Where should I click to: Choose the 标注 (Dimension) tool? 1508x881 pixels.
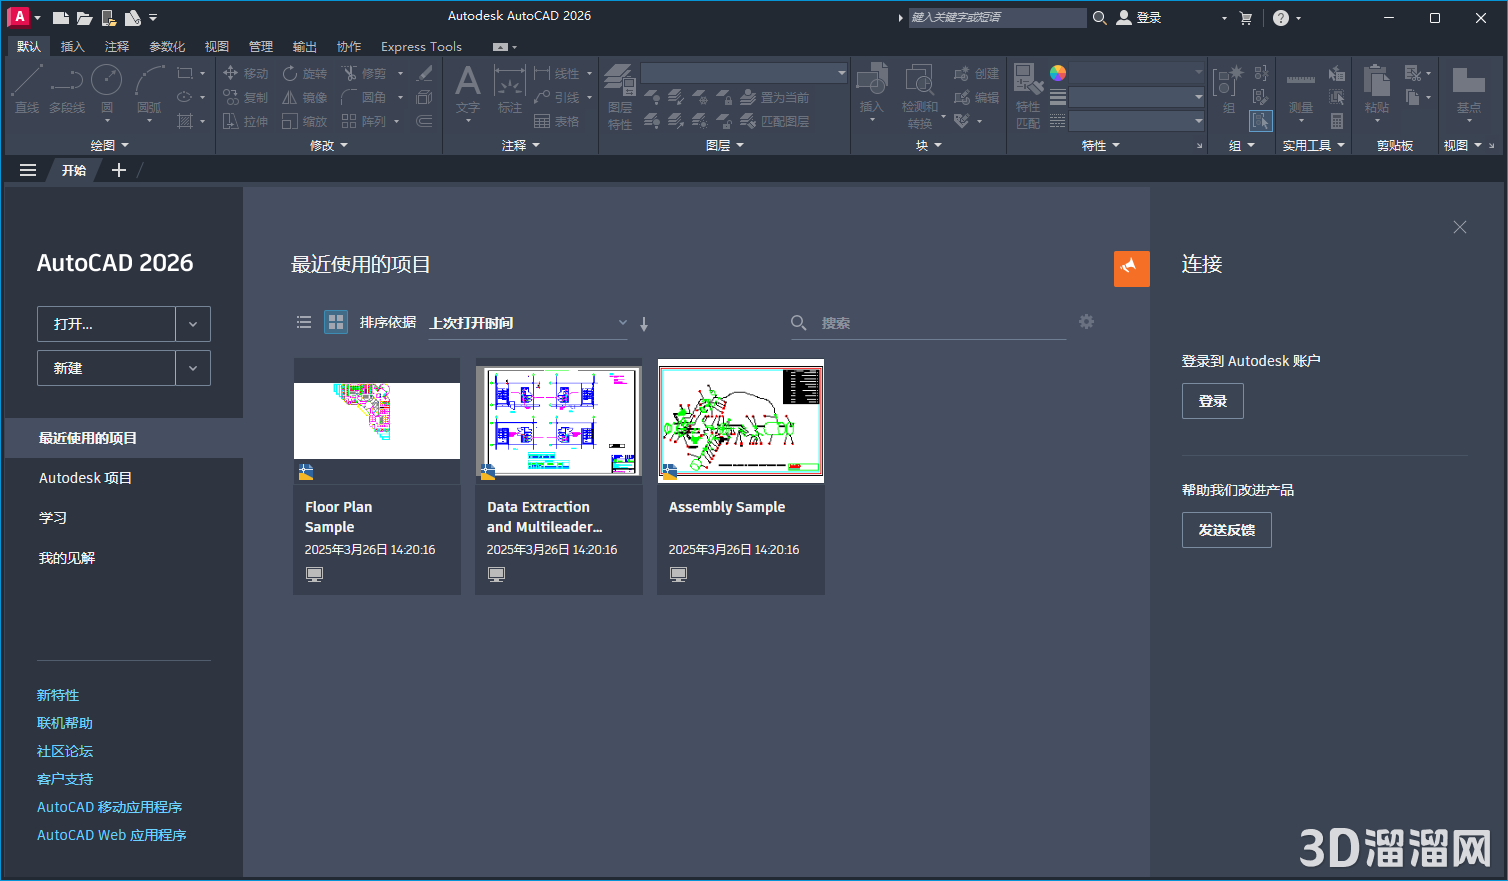coord(510,90)
